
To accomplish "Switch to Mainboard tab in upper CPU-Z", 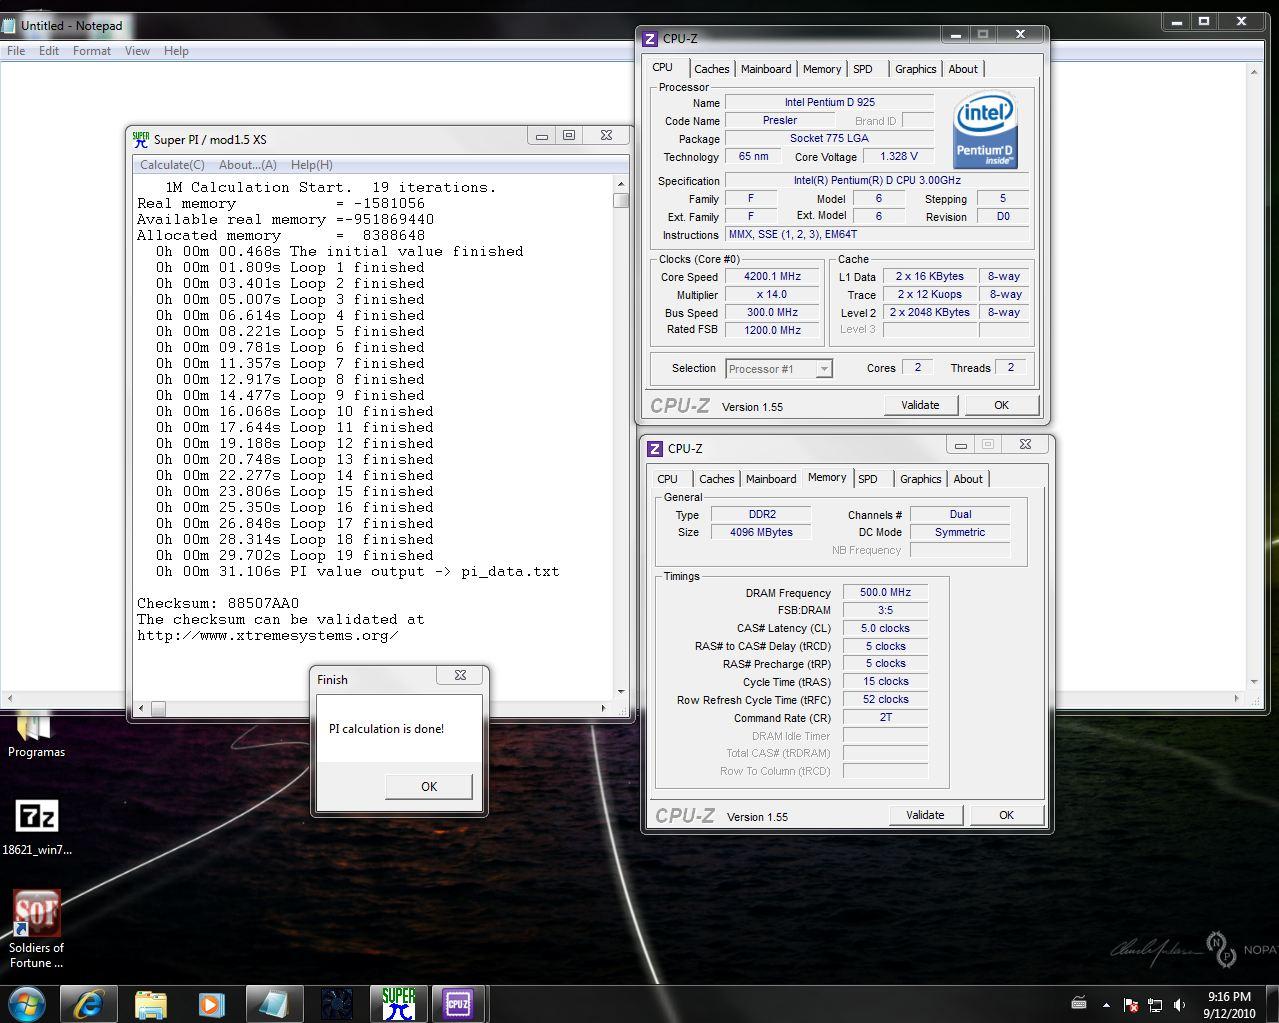I will pyautogui.click(x=766, y=69).
